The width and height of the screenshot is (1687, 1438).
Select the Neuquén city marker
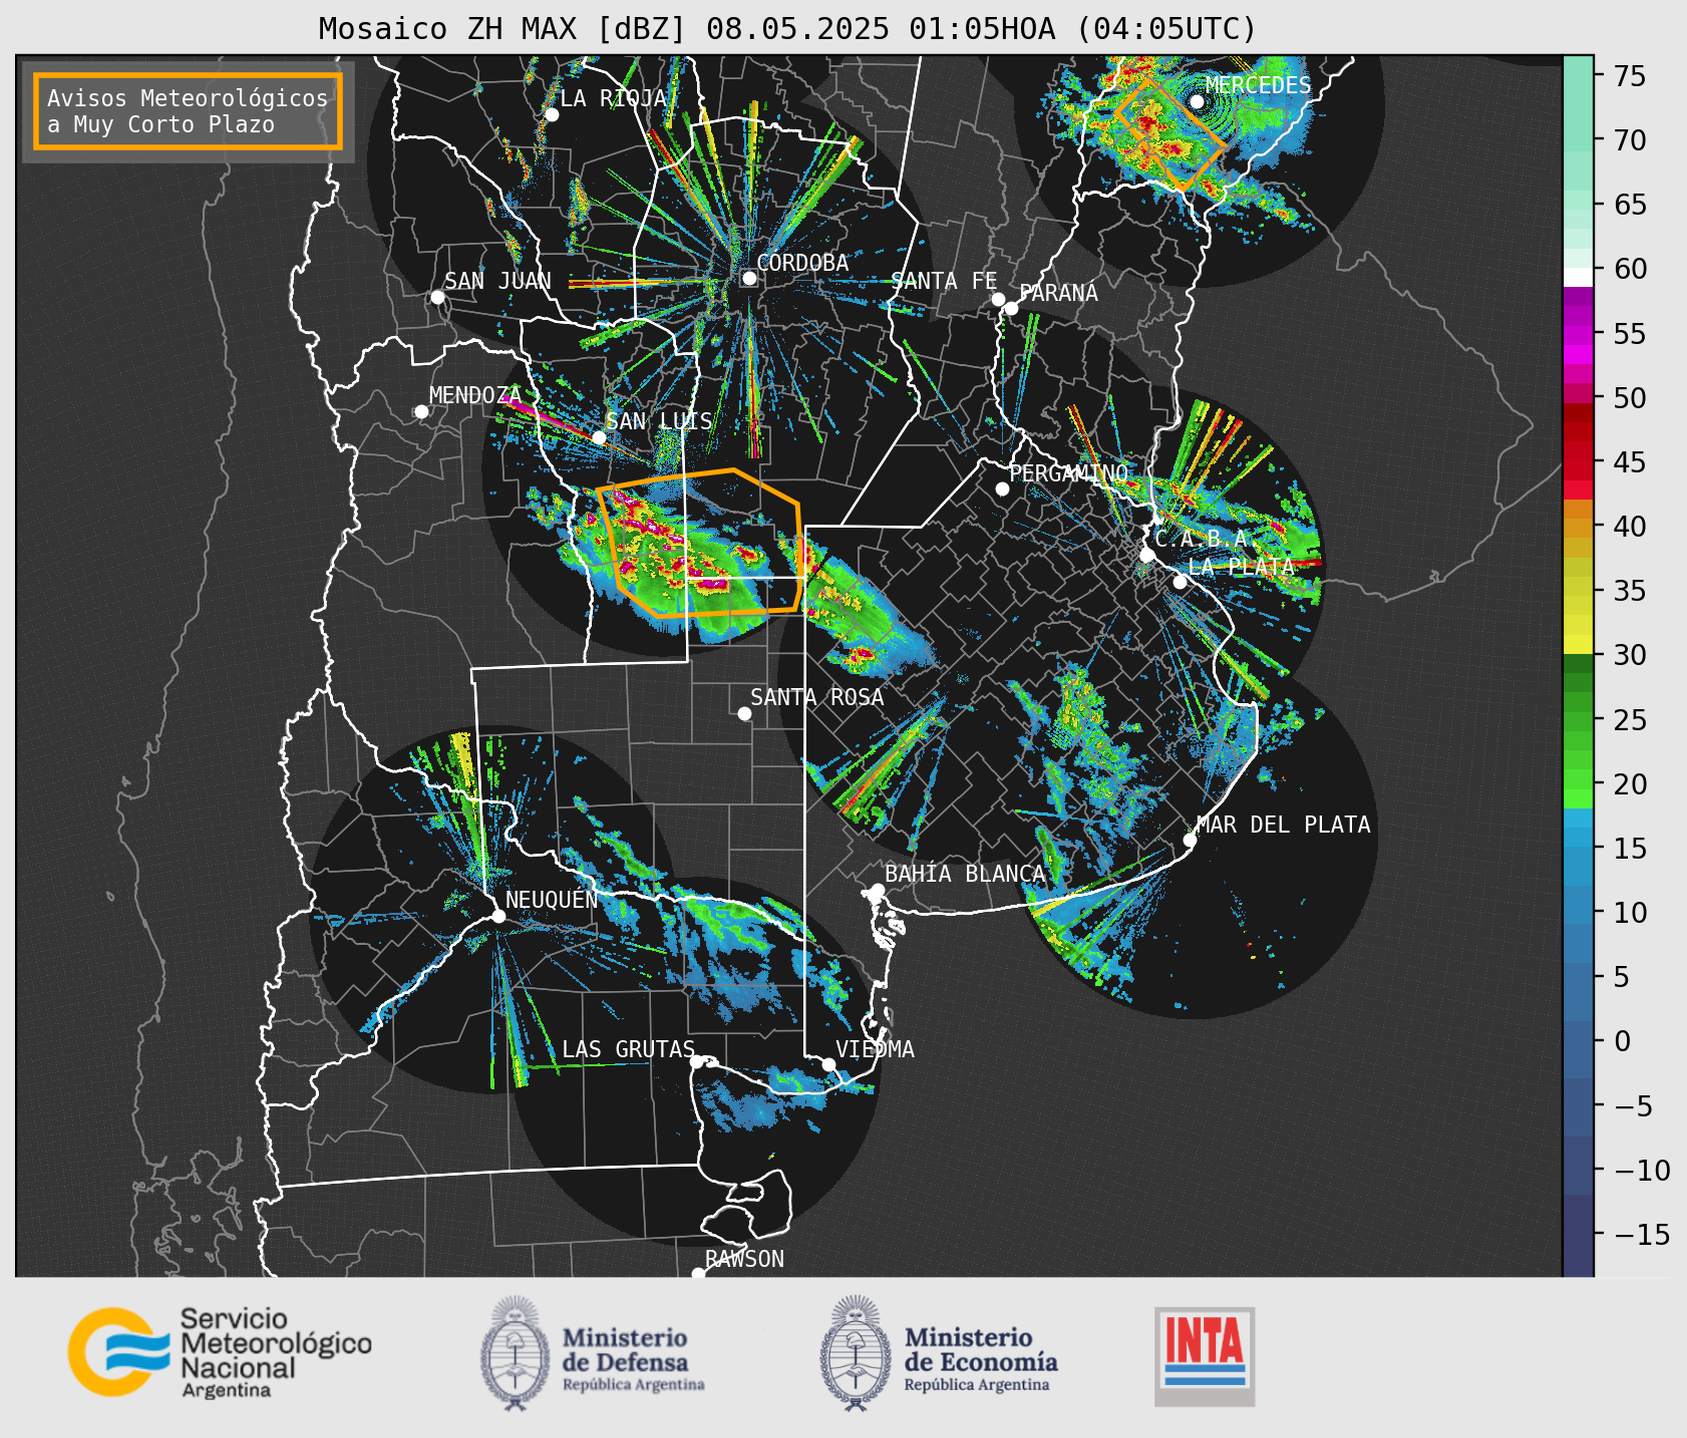pos(498,916)
